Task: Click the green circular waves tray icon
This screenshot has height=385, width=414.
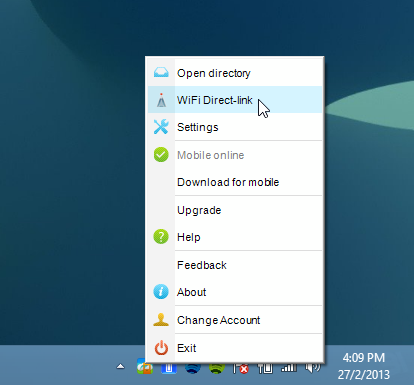Action: [x=217, y=368]
